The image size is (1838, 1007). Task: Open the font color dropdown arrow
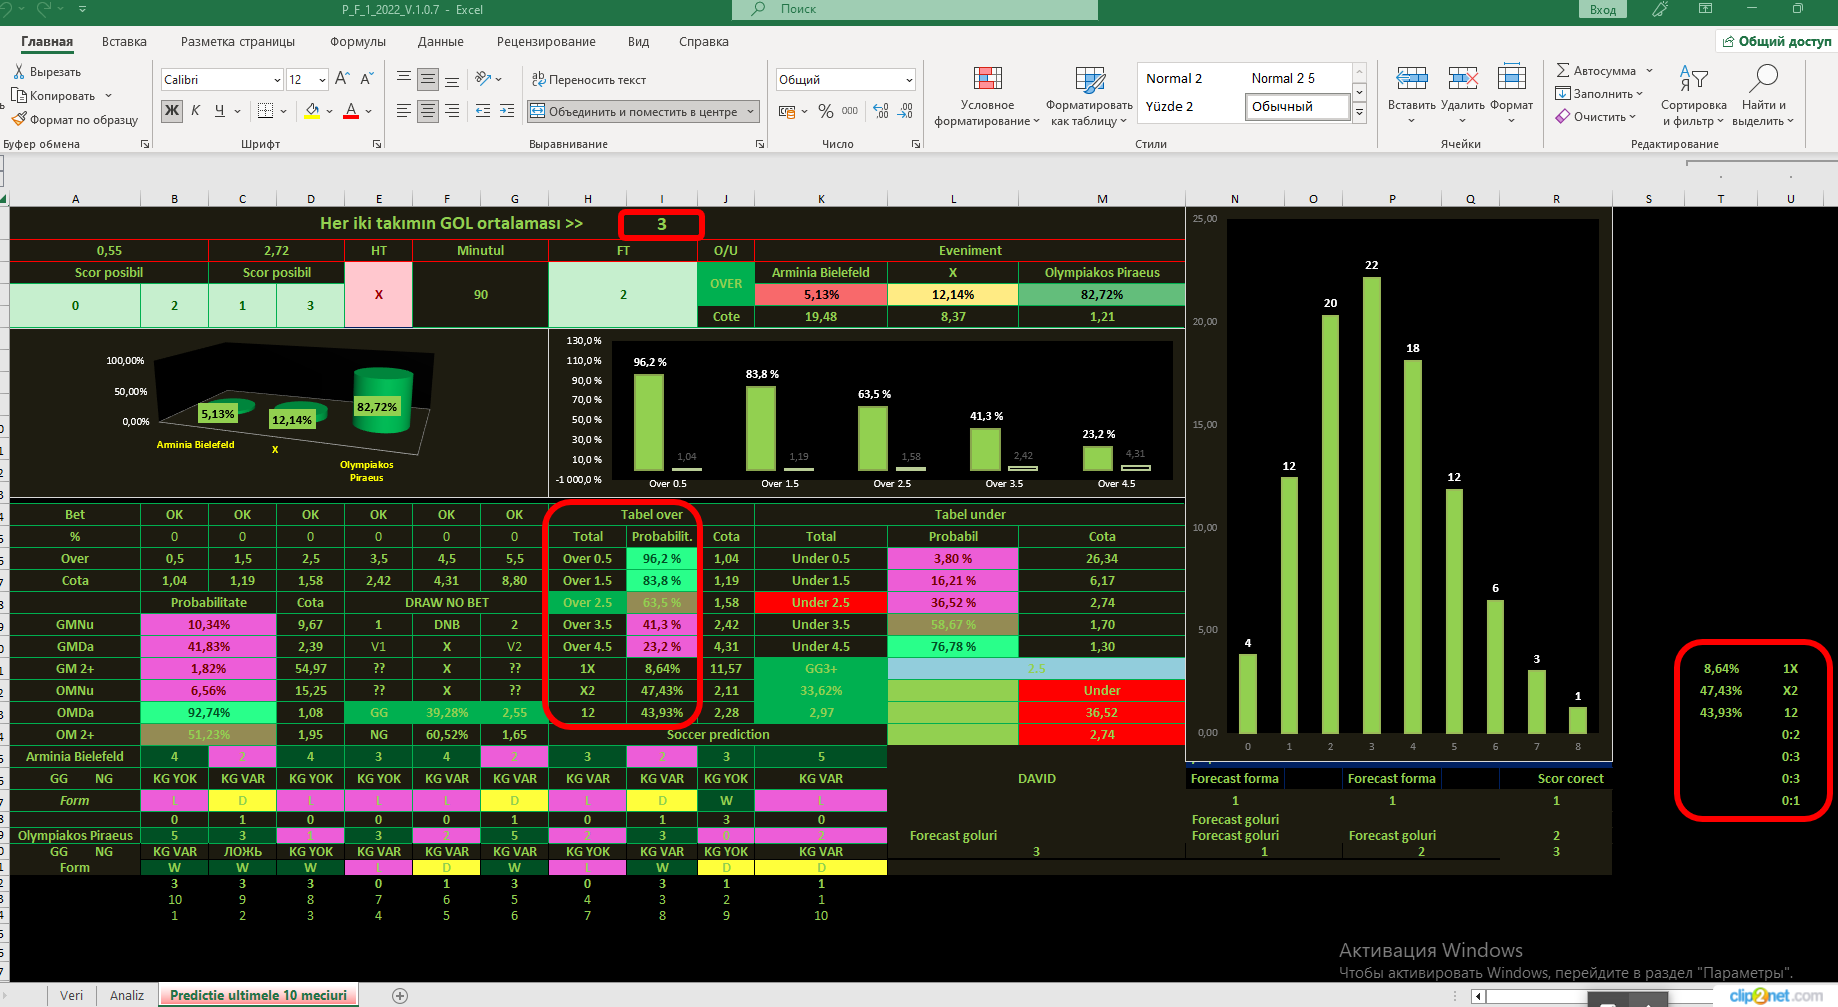point(369,111)
